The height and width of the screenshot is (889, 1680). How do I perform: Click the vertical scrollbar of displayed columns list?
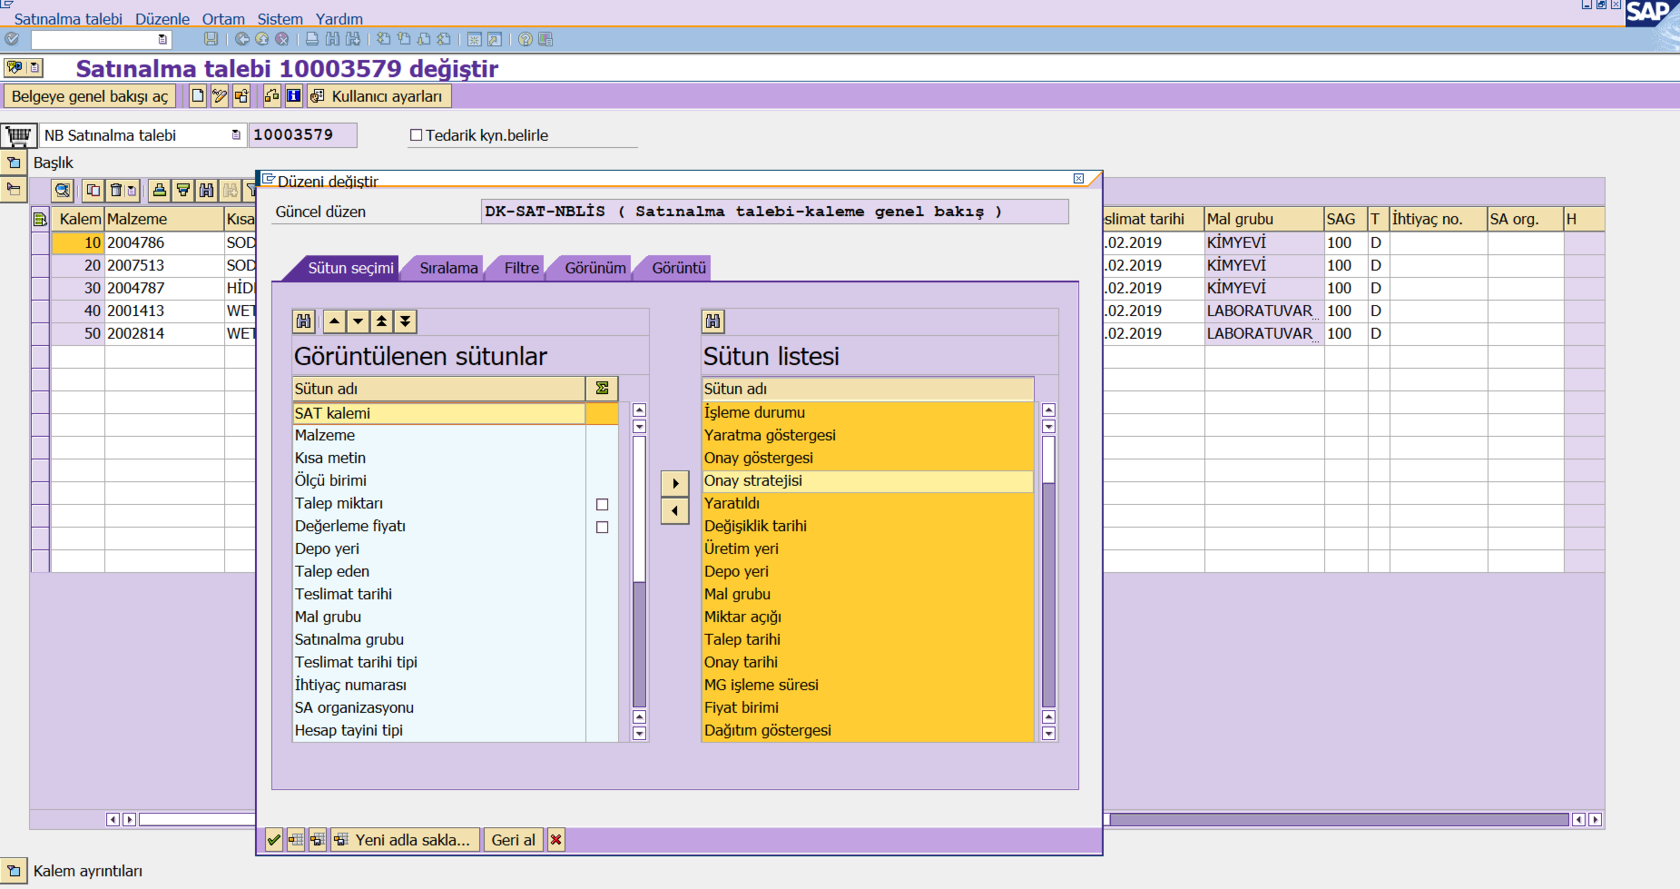click(x=639, y=571)
